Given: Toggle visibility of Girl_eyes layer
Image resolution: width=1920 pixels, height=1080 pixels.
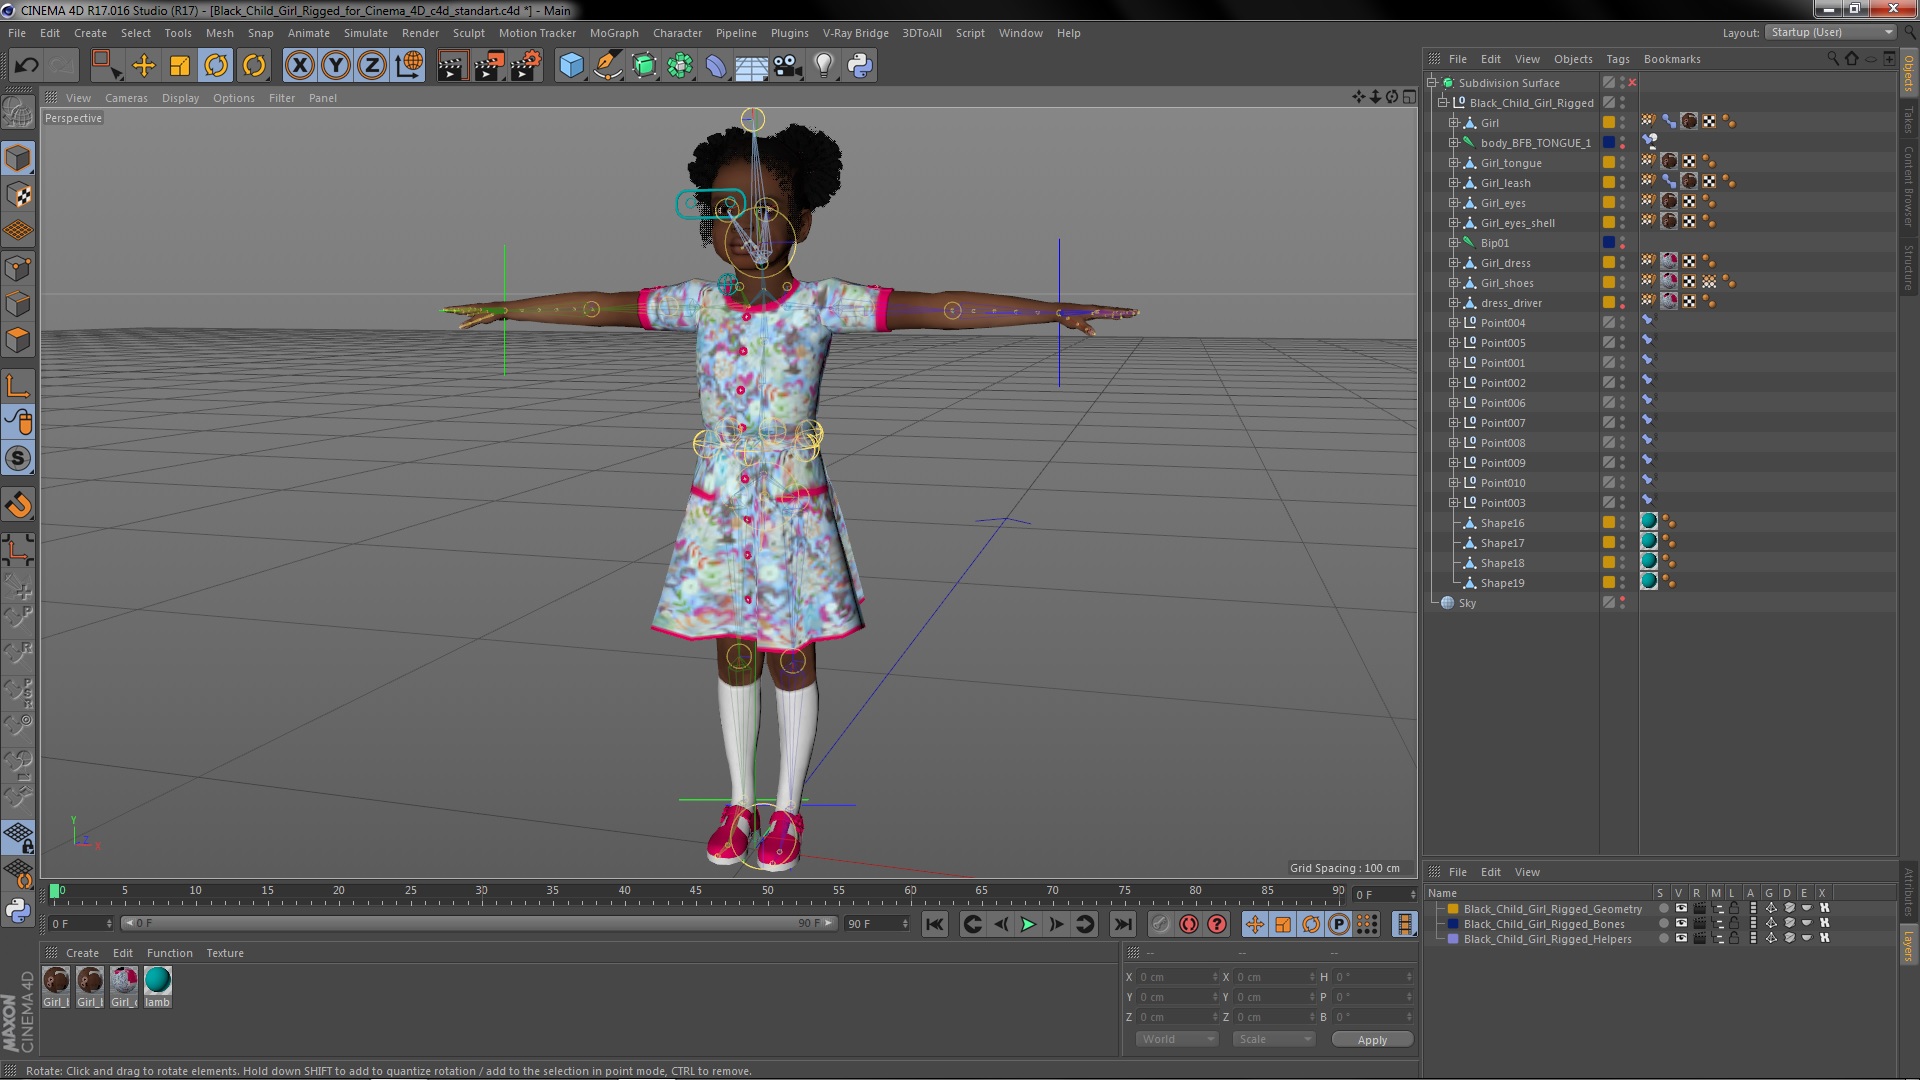Looking at the screenshot, I should [x=1623, y=199].
